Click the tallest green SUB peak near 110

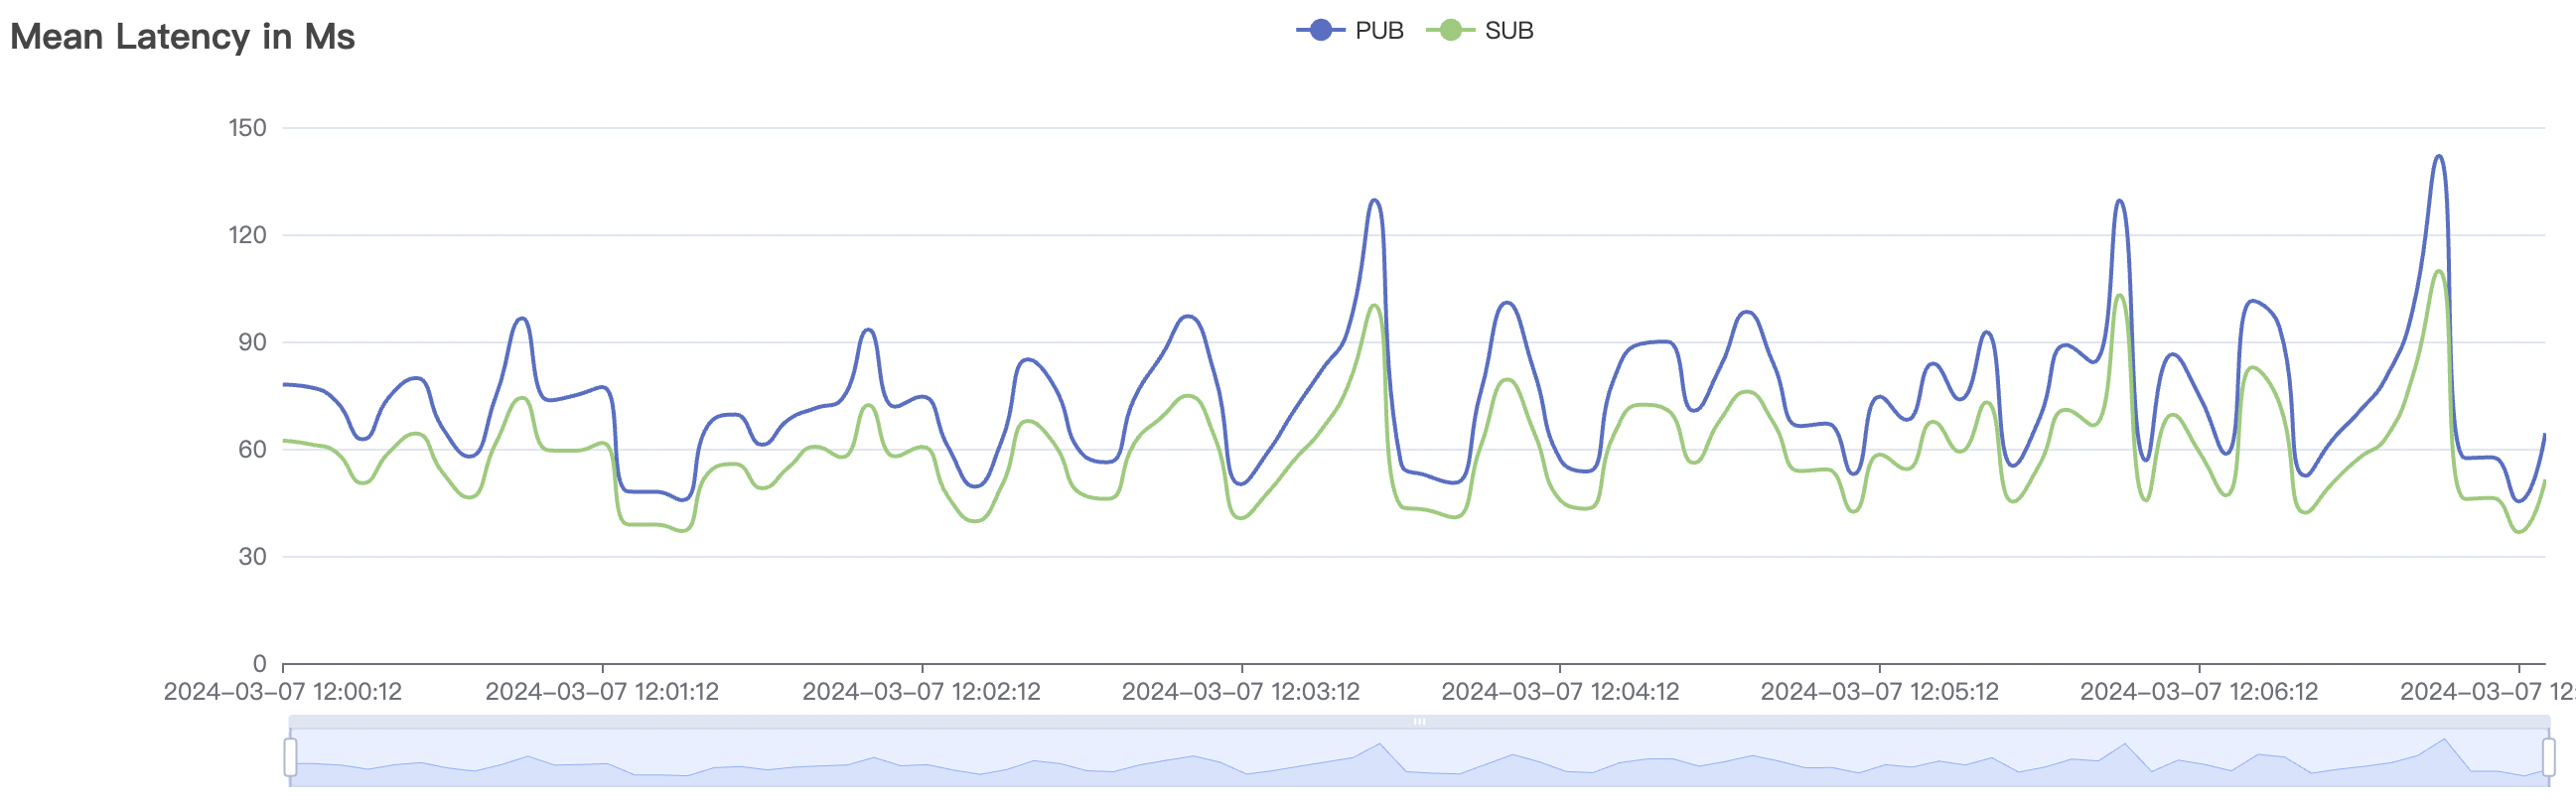[x=2439, y=272]
